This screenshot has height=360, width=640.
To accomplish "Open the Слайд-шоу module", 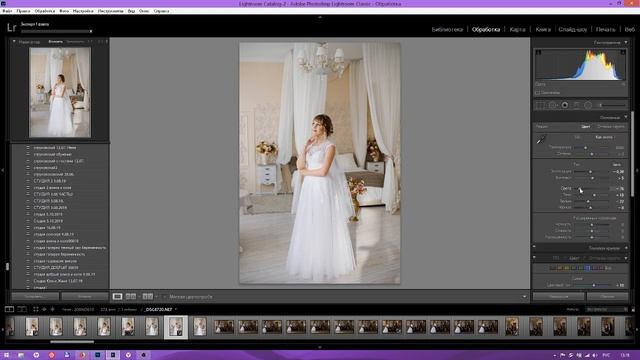I will [573, 29].
